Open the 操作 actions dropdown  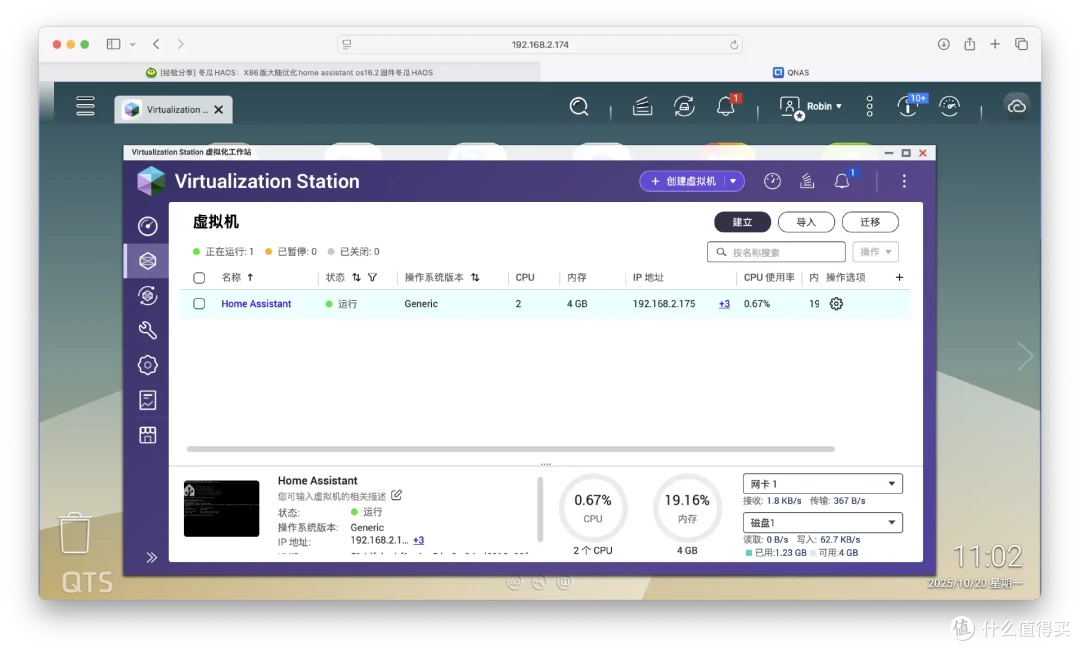(875, 252)
